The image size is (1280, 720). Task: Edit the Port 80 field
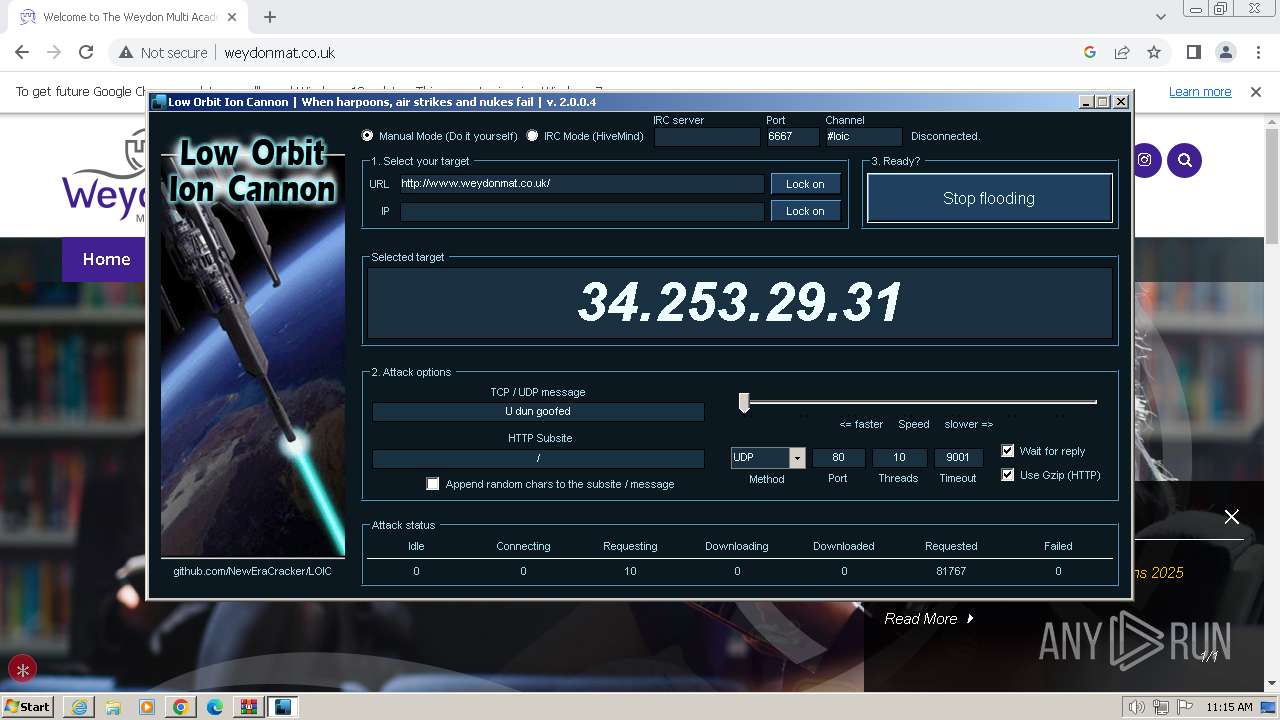[x=838, y=458]
